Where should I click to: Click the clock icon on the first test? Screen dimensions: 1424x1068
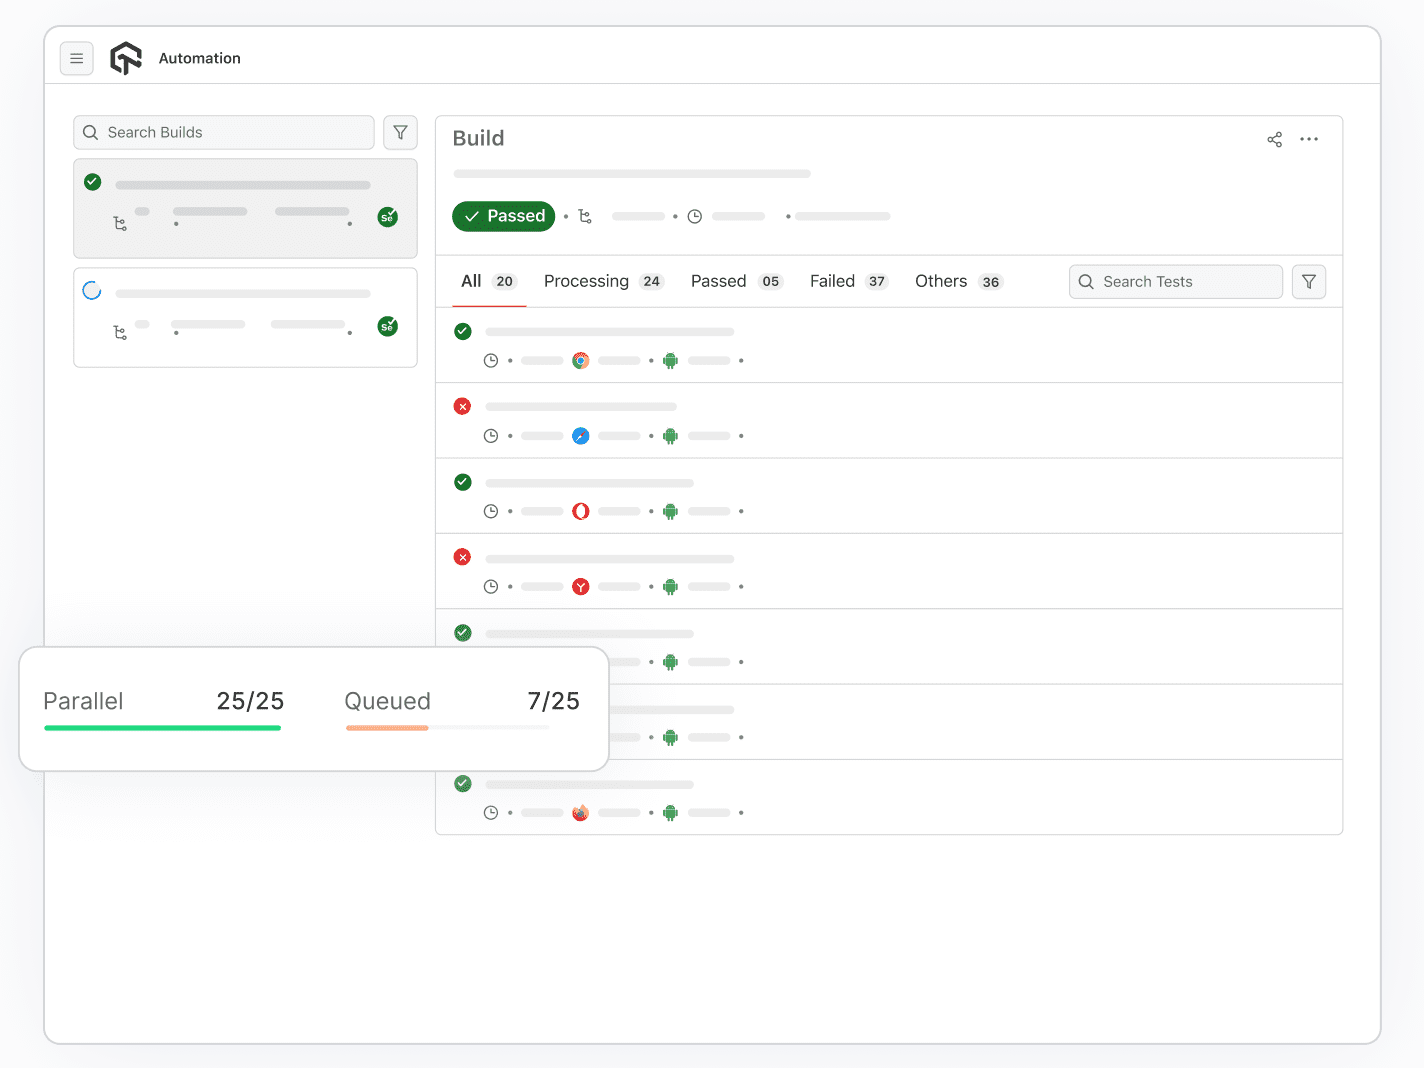click(x=491, y=360)
